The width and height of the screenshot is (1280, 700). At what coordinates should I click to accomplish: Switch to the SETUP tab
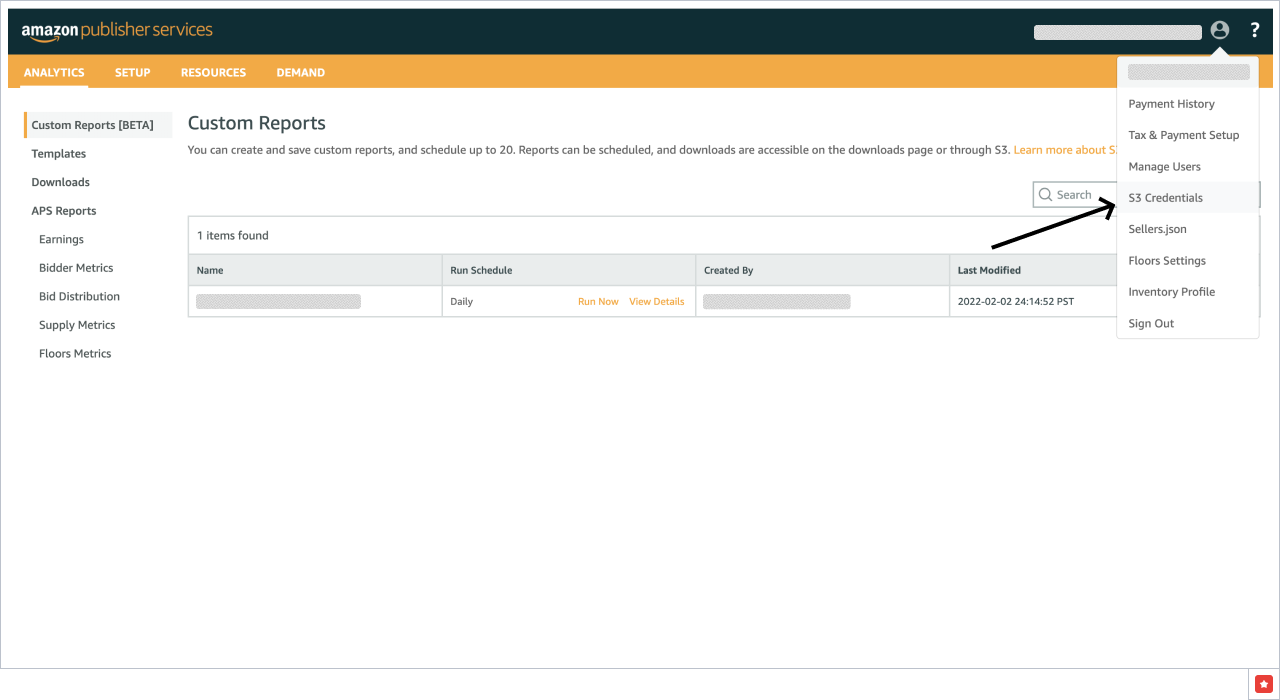[132, 72]
